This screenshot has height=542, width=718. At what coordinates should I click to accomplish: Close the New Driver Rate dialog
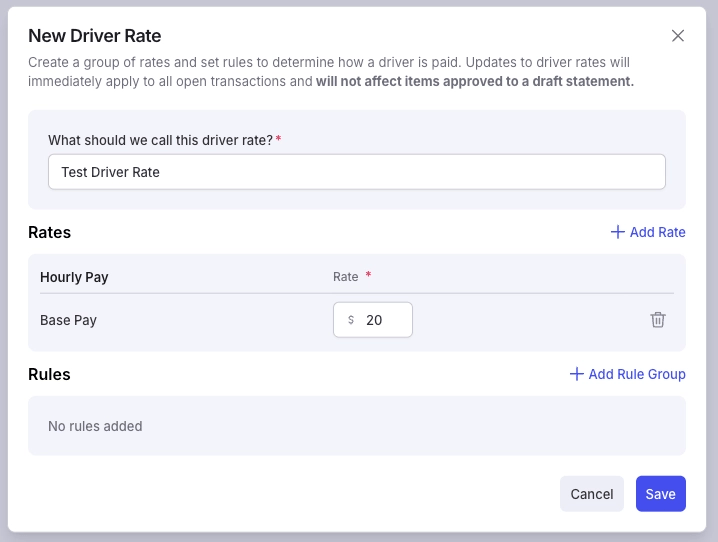(x=678, y=36)
